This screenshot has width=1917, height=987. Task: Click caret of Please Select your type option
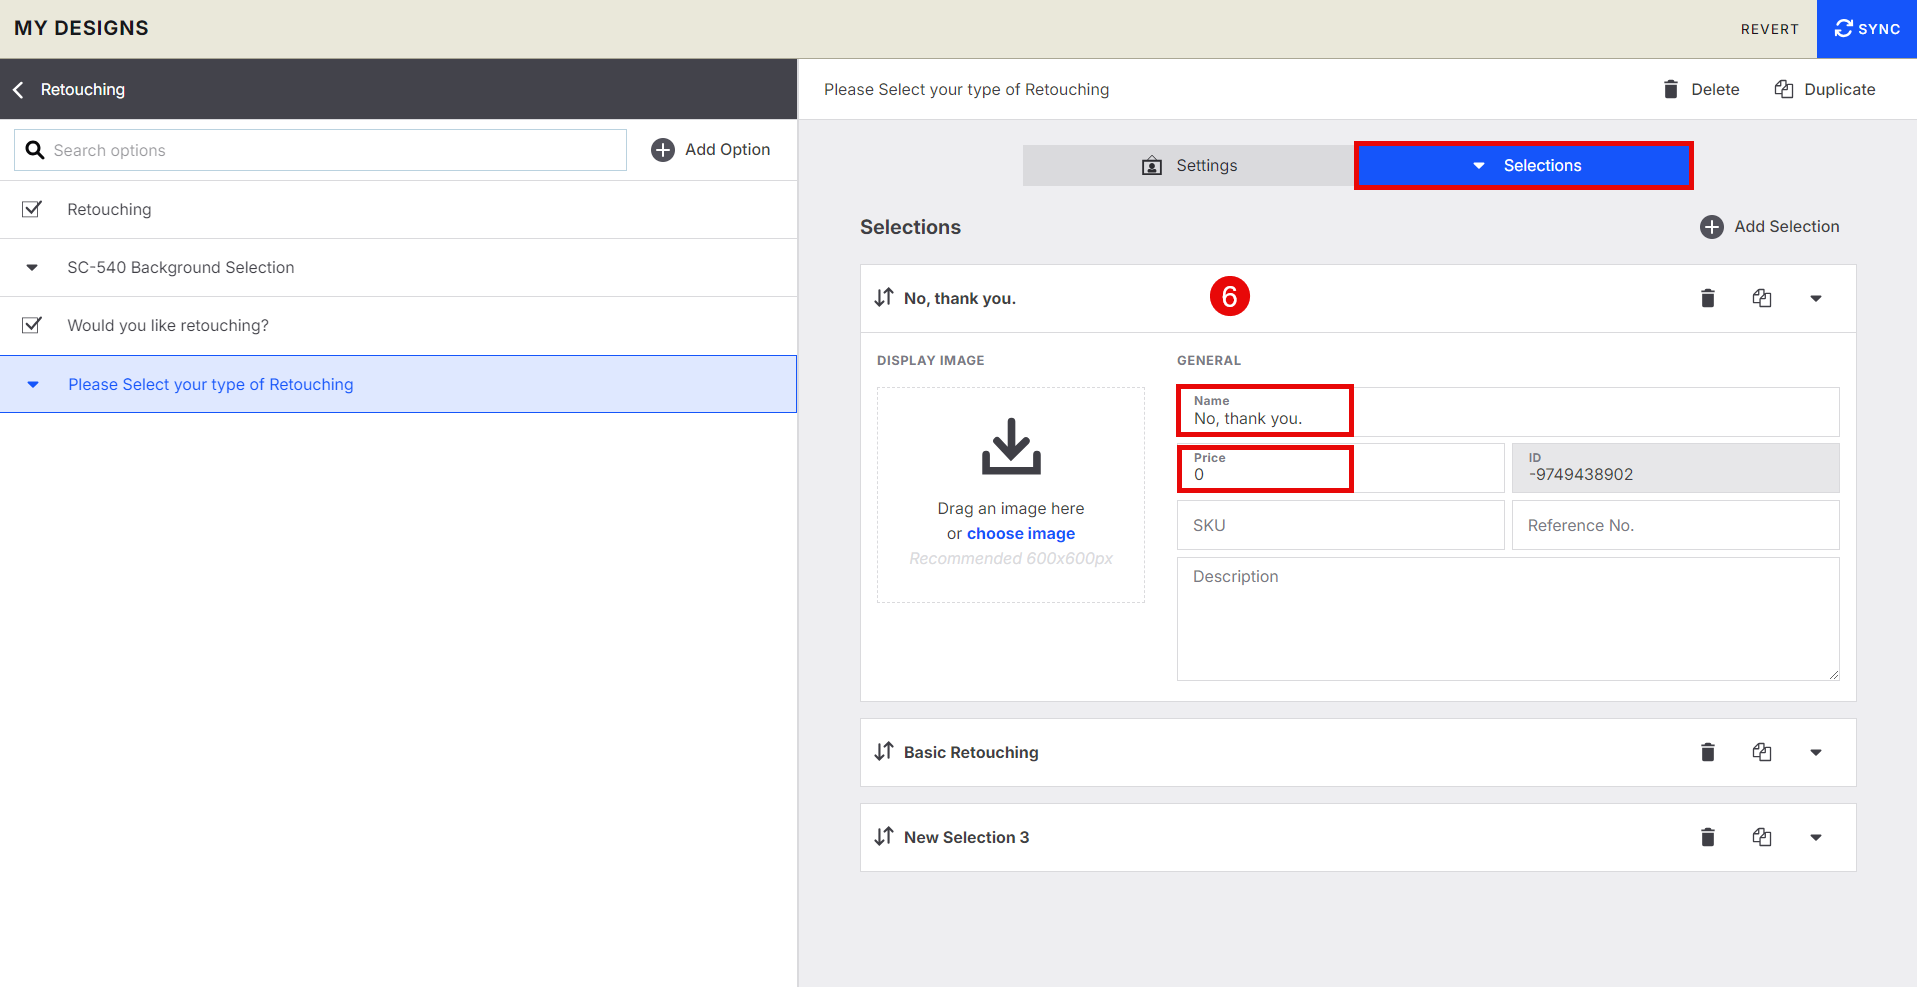tap(33, 385)
